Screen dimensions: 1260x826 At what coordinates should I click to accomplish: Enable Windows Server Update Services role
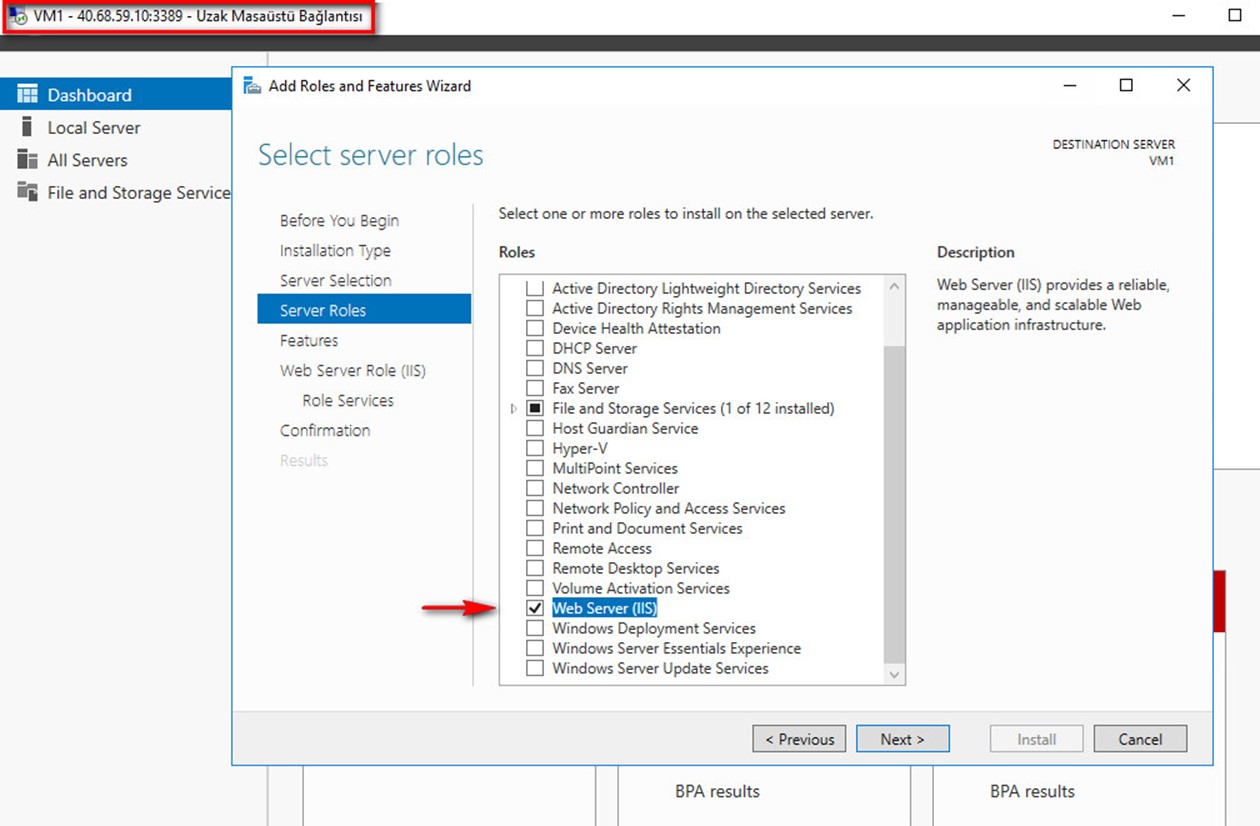point(535,668)
